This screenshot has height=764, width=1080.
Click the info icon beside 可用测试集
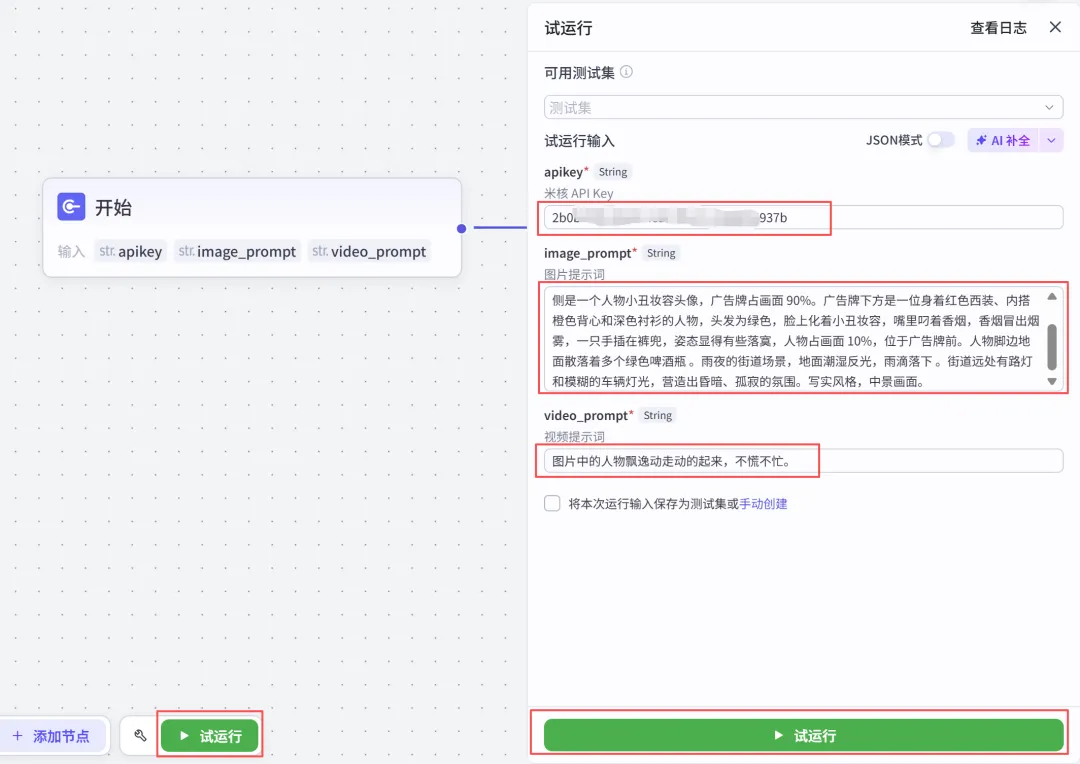pos(626,72)
